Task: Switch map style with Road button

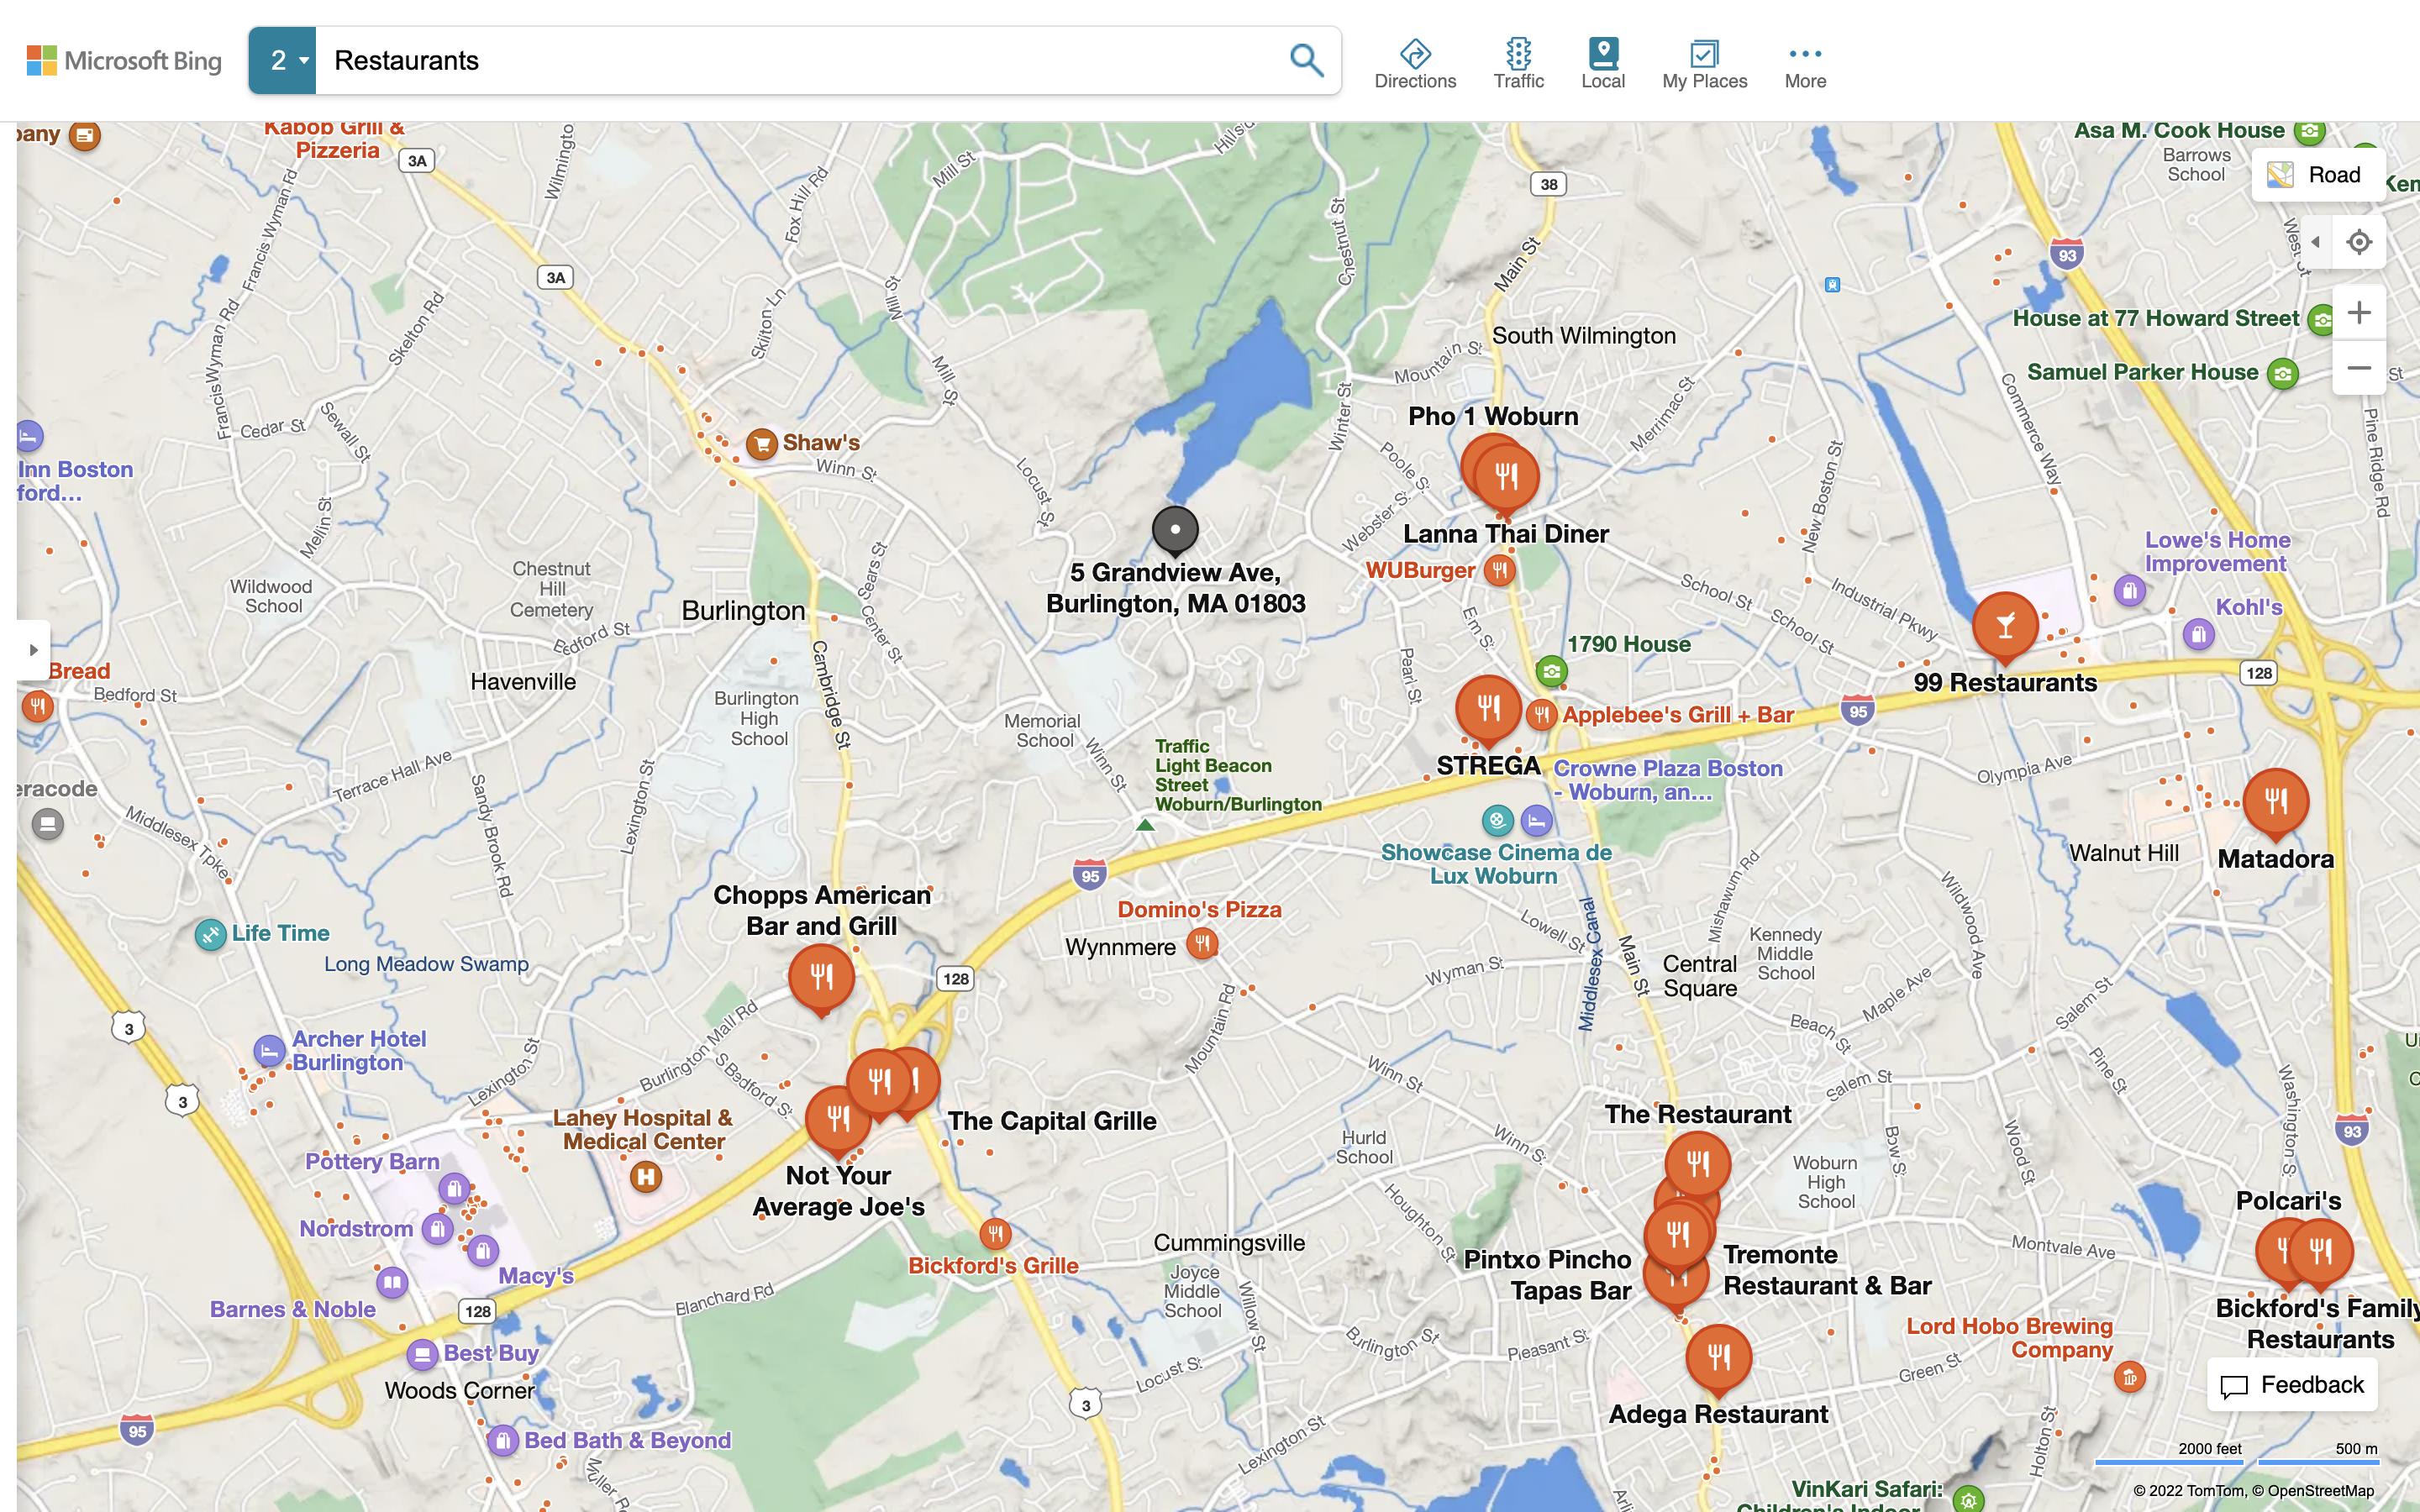Action: coord(2319,175)
